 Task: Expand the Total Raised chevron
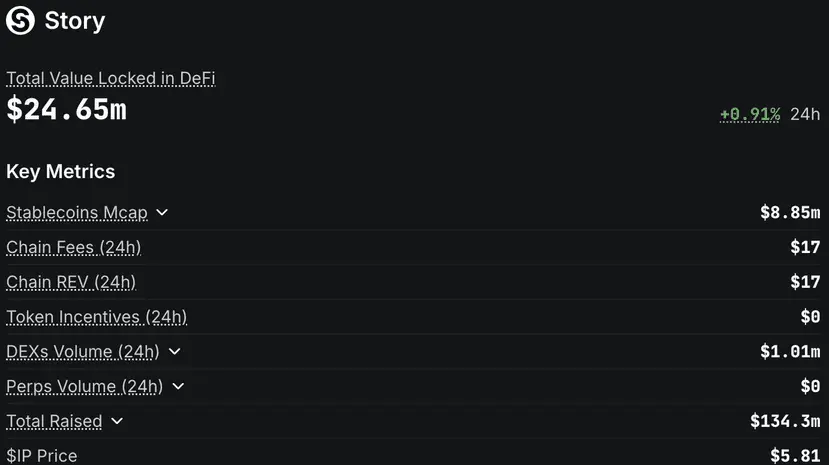point(117,421)
